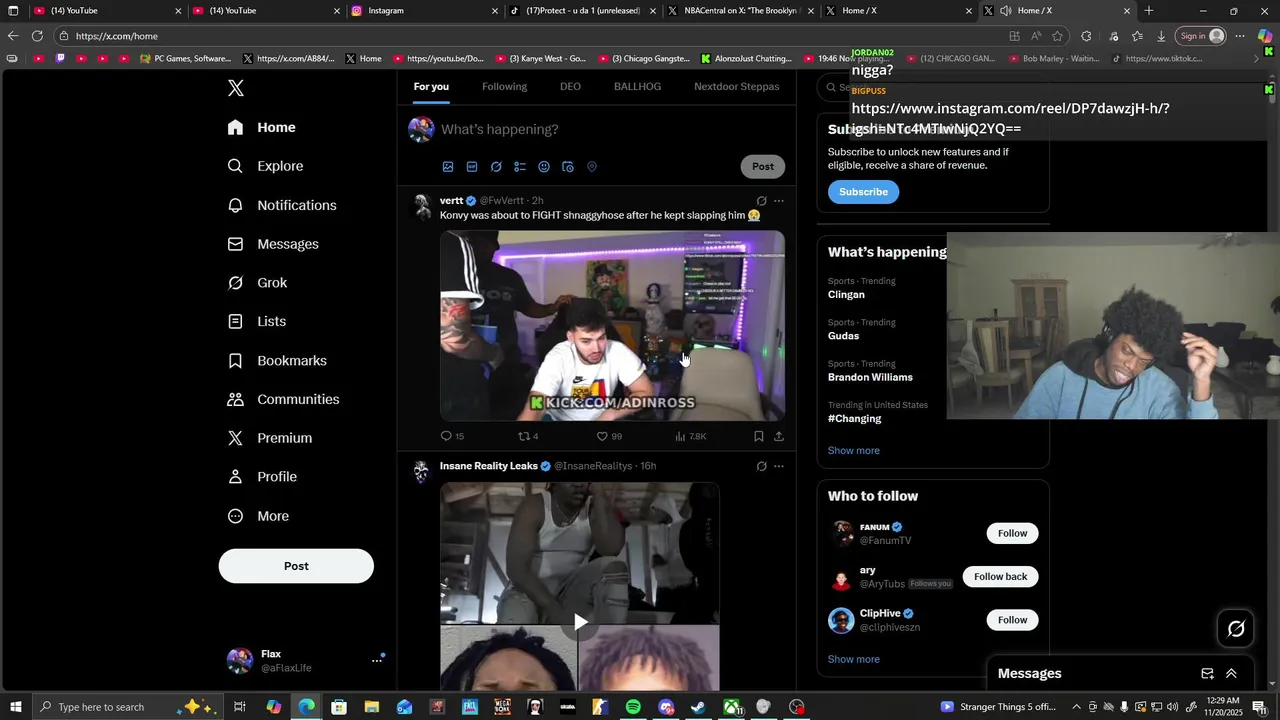Viewport: 1280px width, 720px height.
Task: Switch to the For you tab
Action: point(431,86)
